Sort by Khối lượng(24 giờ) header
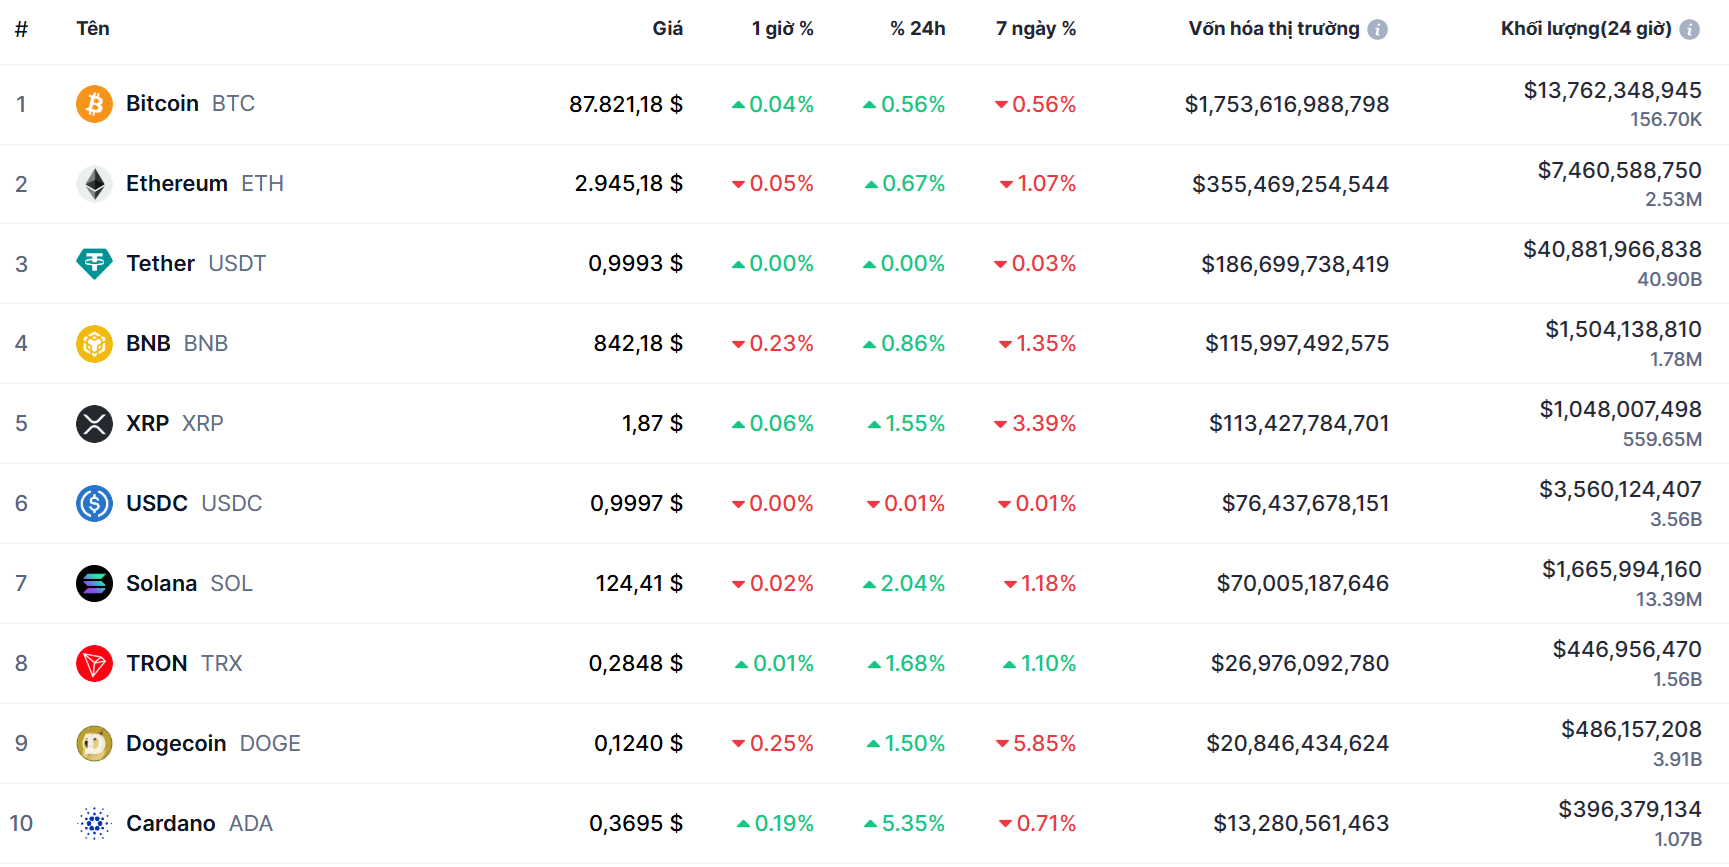This screenshot has width=1729, height=867. click(x=1586, y=28)
